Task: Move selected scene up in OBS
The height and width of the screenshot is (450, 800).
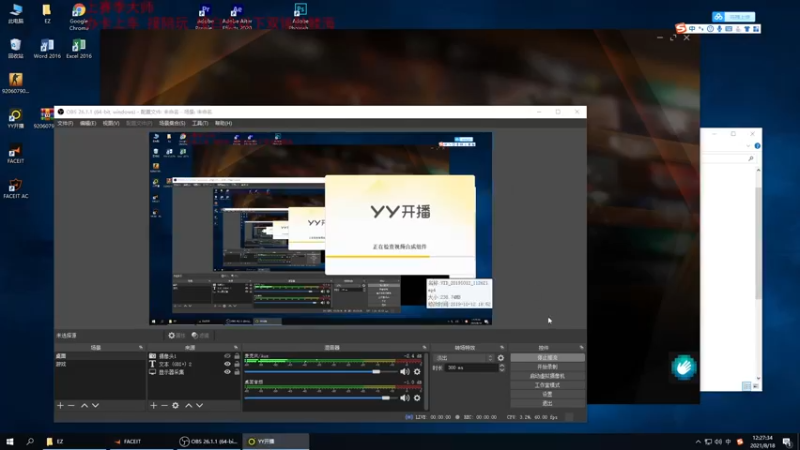Action: point(84,405)
